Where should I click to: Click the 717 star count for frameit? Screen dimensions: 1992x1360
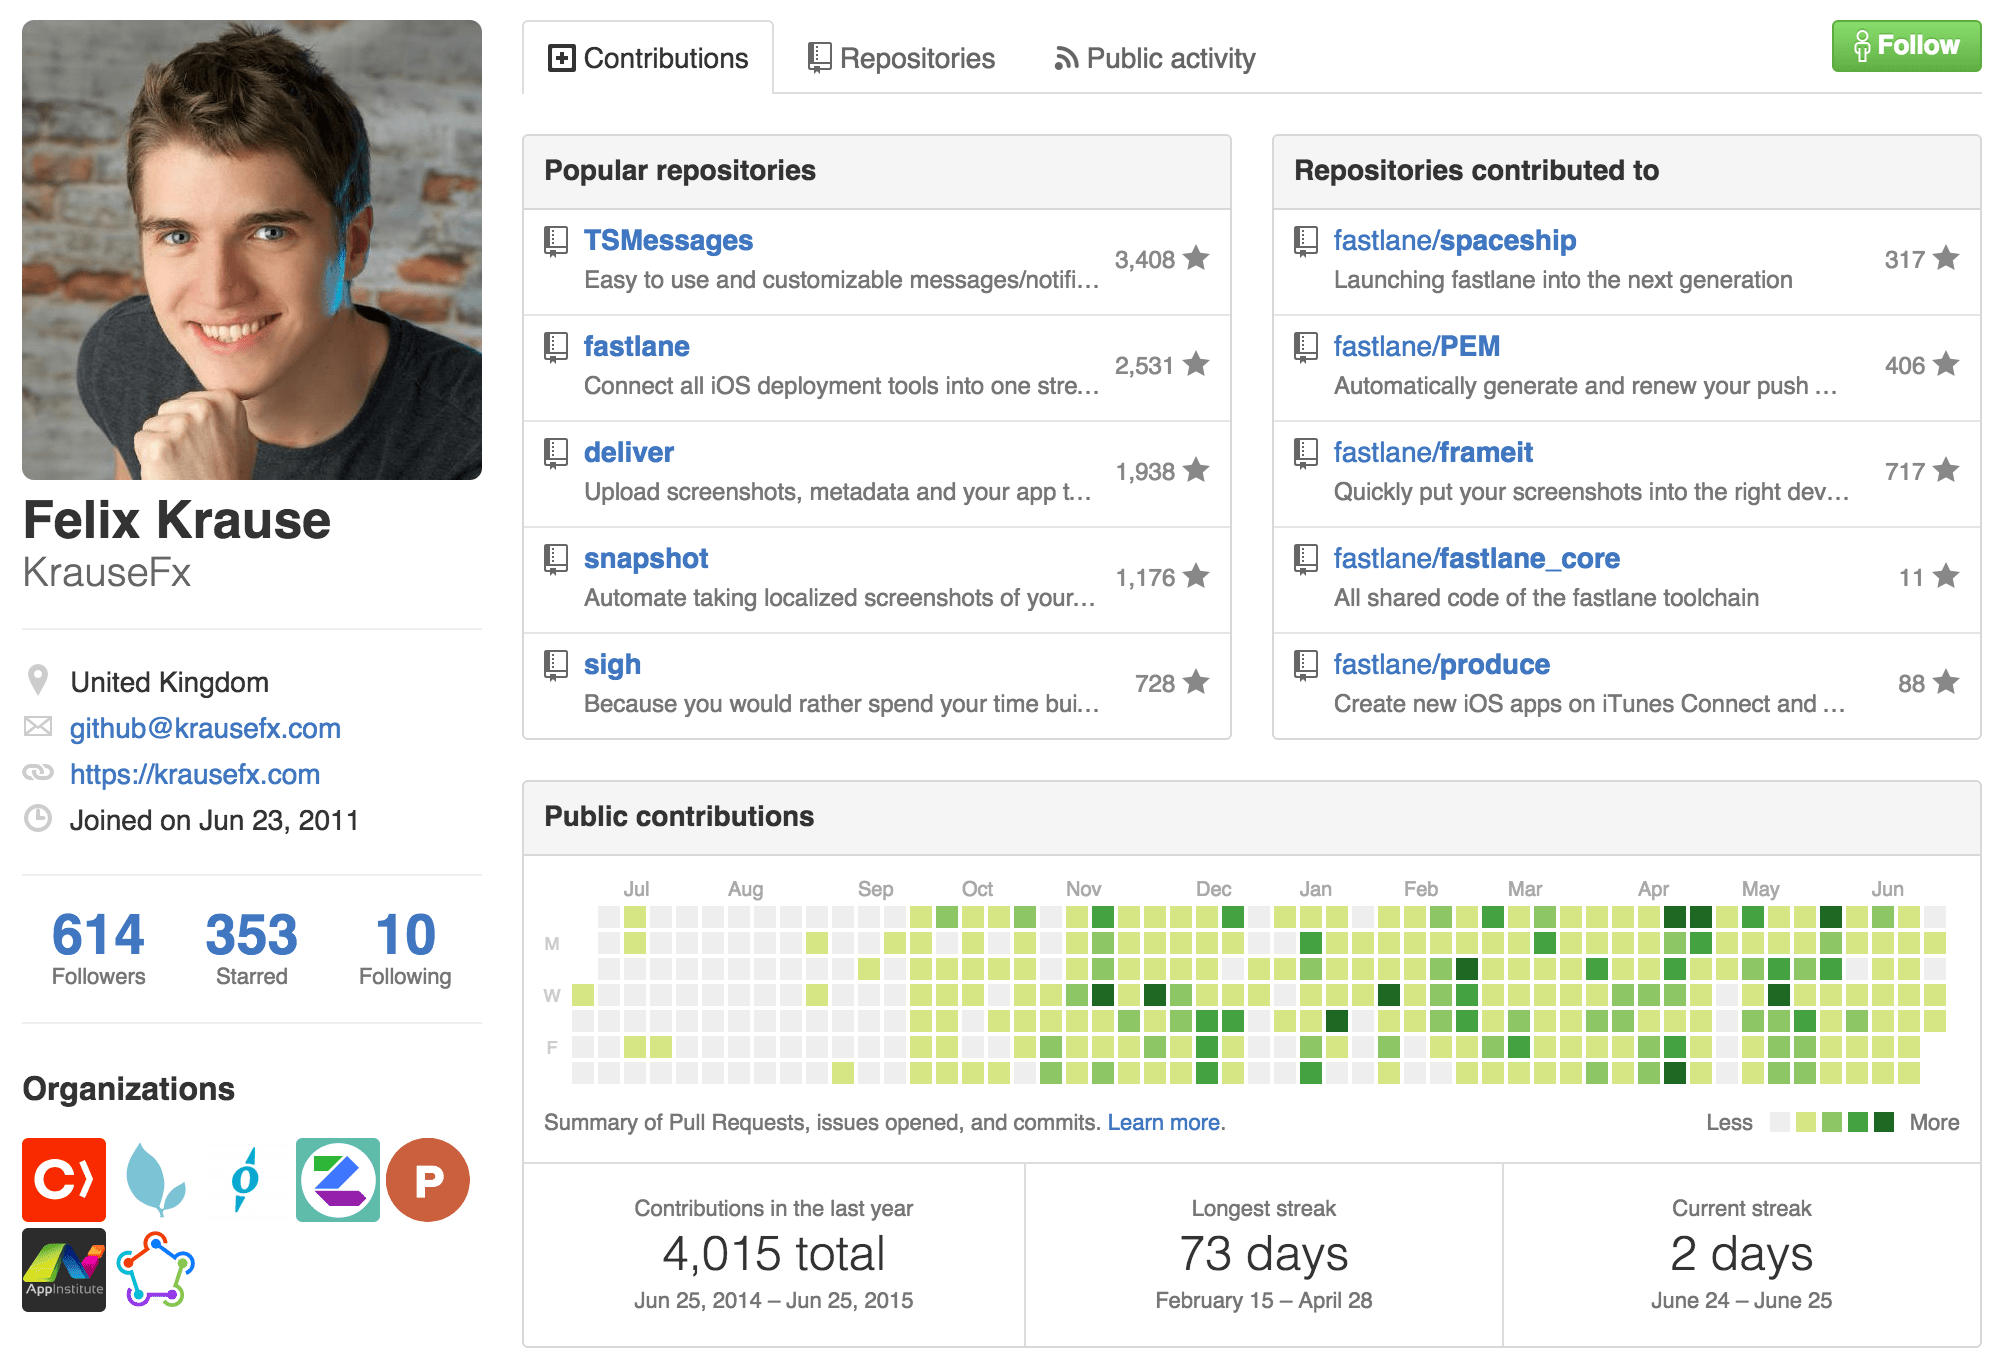pyautogui.click(x=1905, y=472)
